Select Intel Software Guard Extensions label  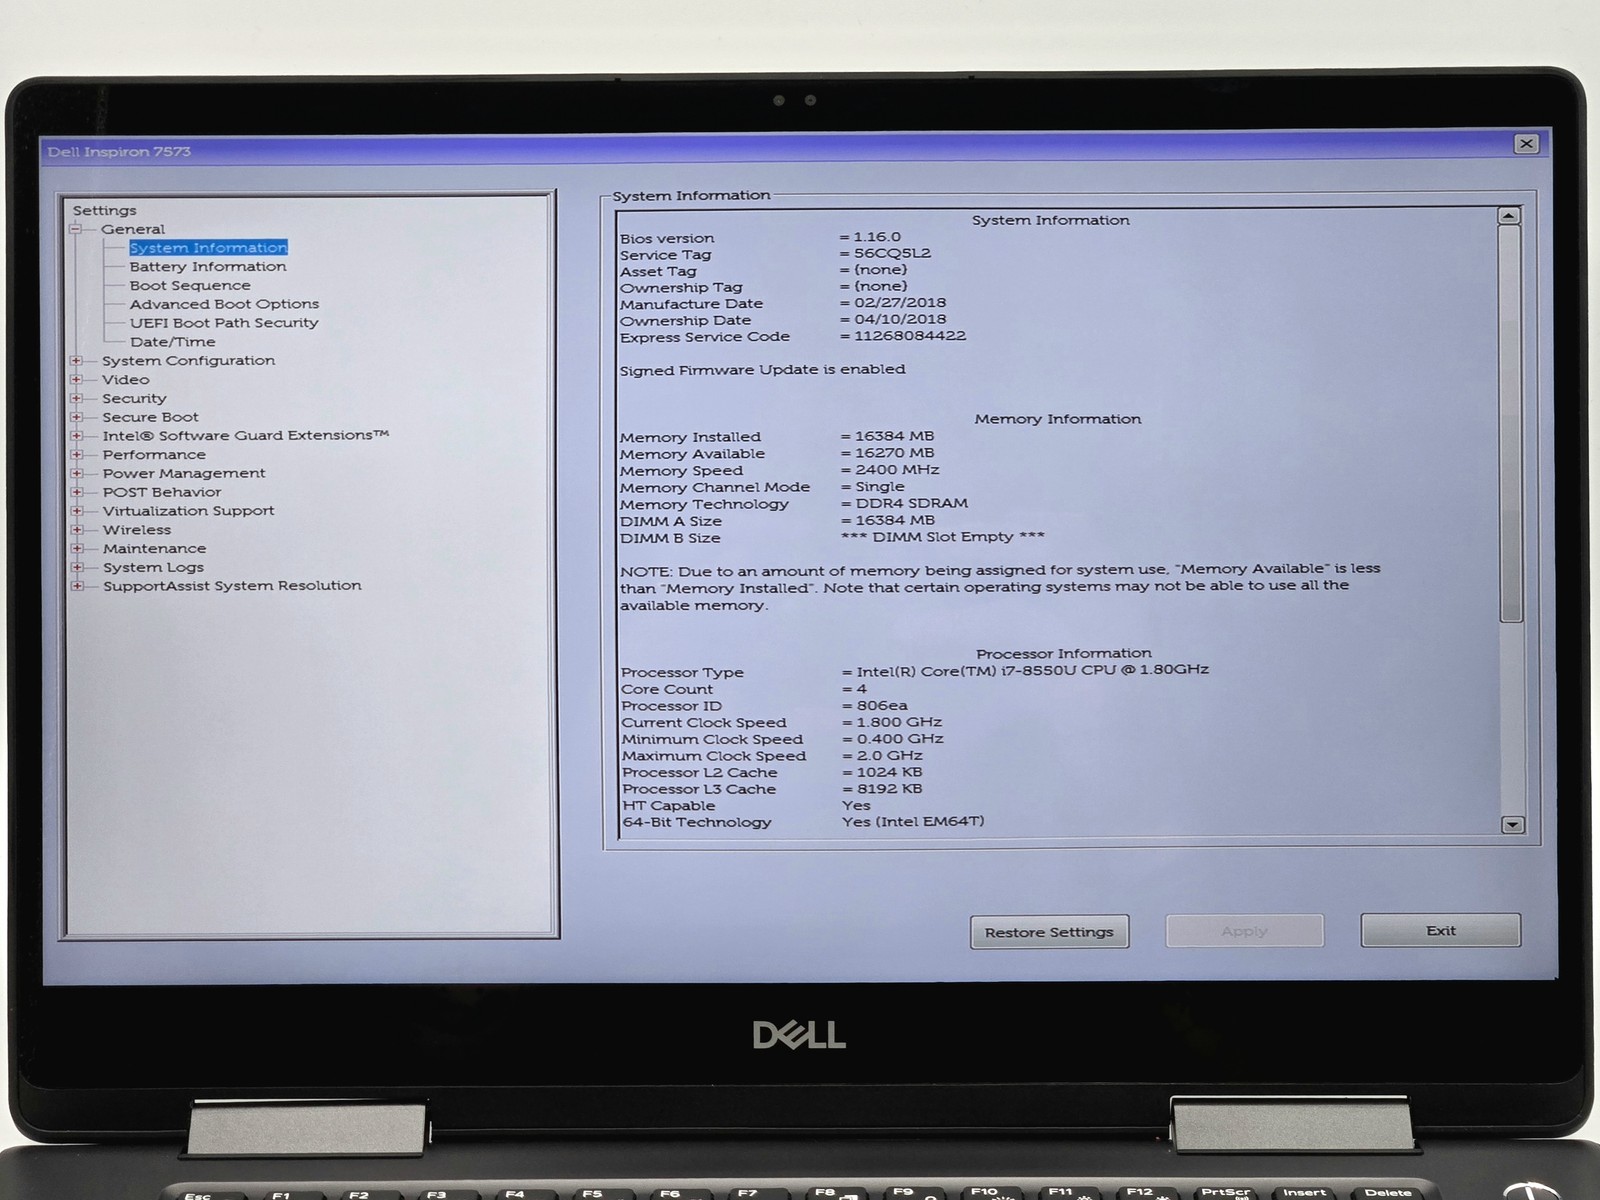(x=245, y=436)
